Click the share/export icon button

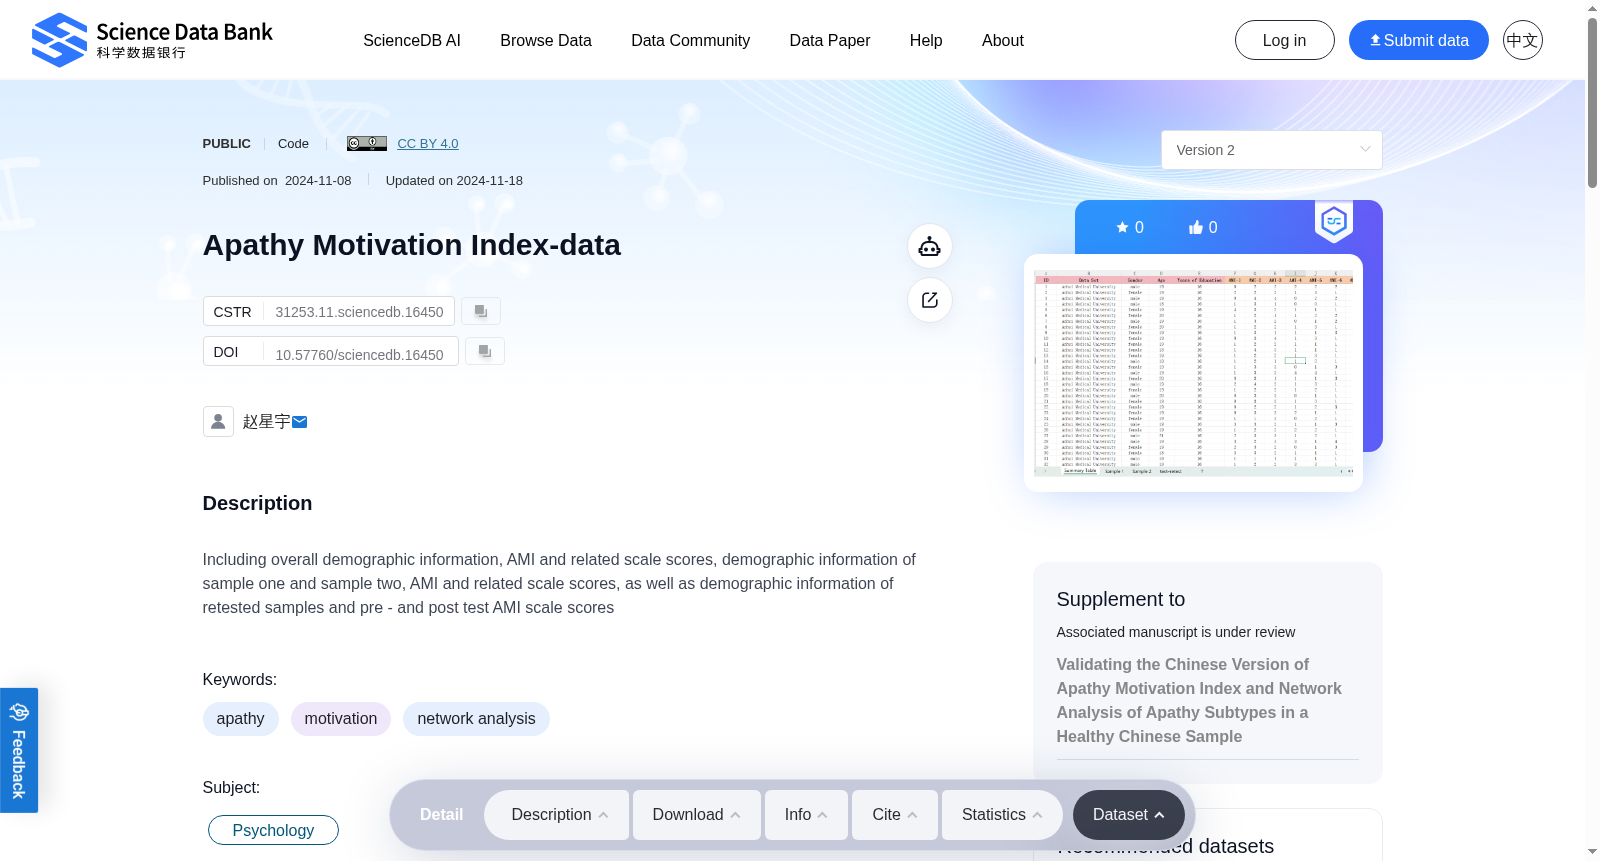coord(930,300)
